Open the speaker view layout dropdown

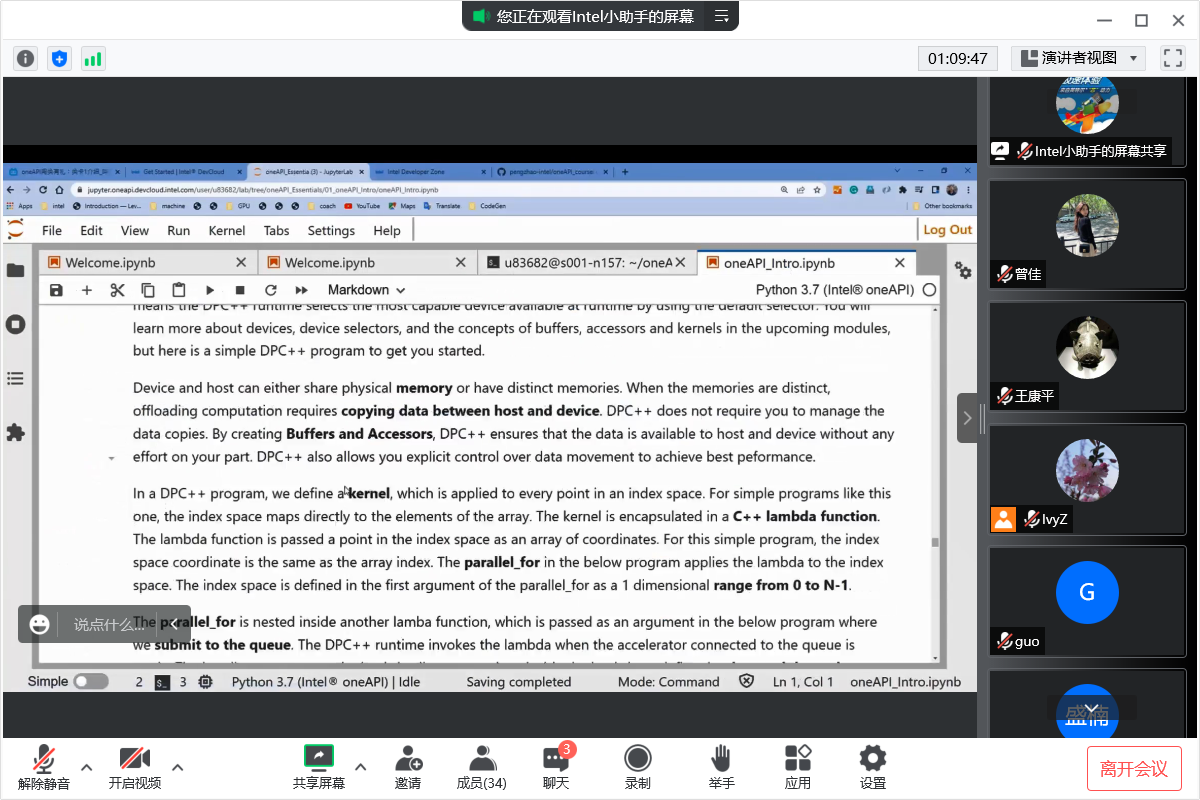click(1078, 58)
